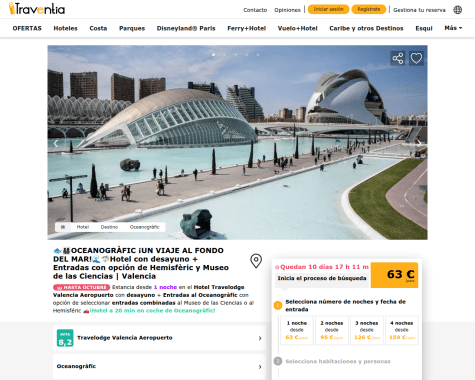
Task: Open Parques menu item
Action: point(132,28)
